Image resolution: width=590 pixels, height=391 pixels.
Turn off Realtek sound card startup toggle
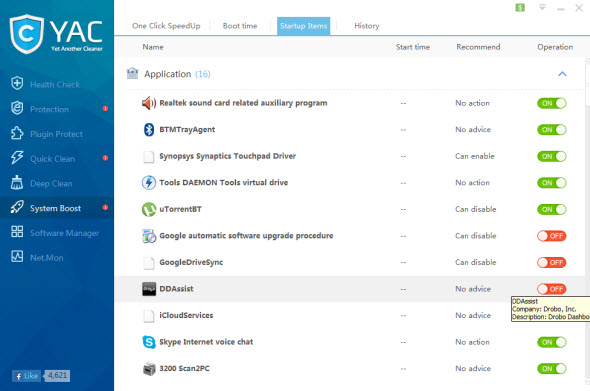[552, 103]
